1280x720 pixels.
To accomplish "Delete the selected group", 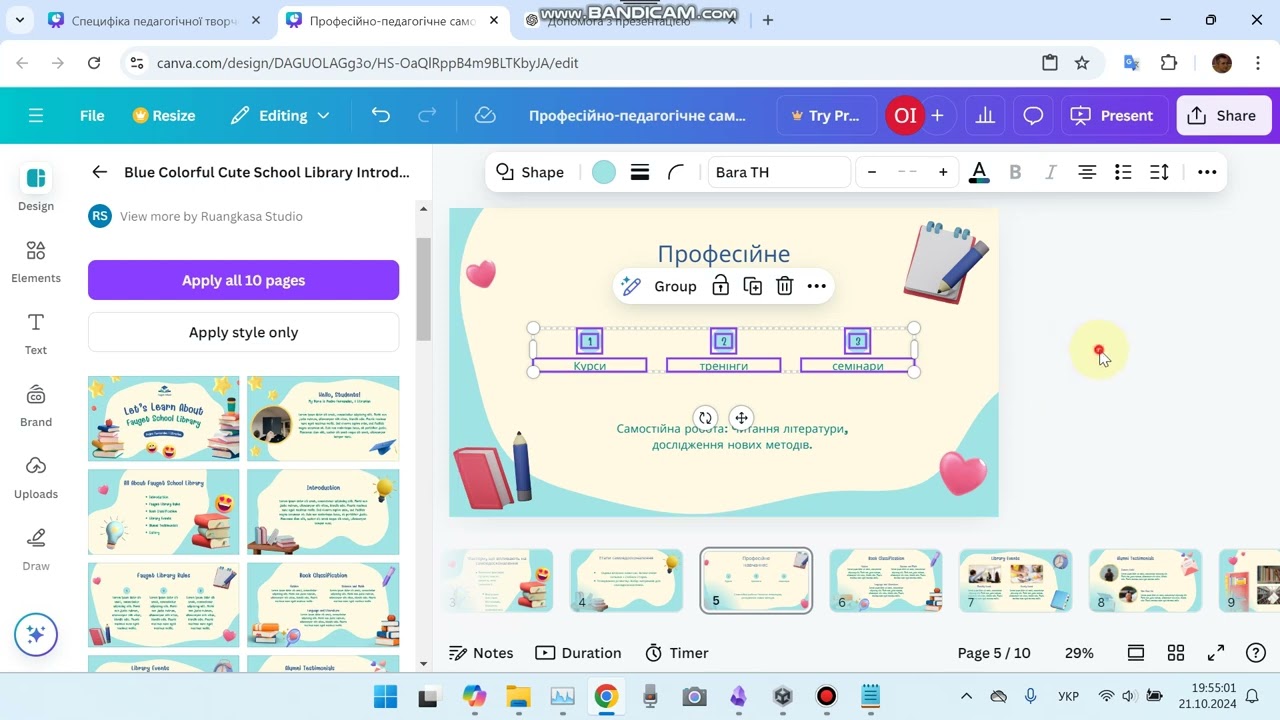I will 785,286.
